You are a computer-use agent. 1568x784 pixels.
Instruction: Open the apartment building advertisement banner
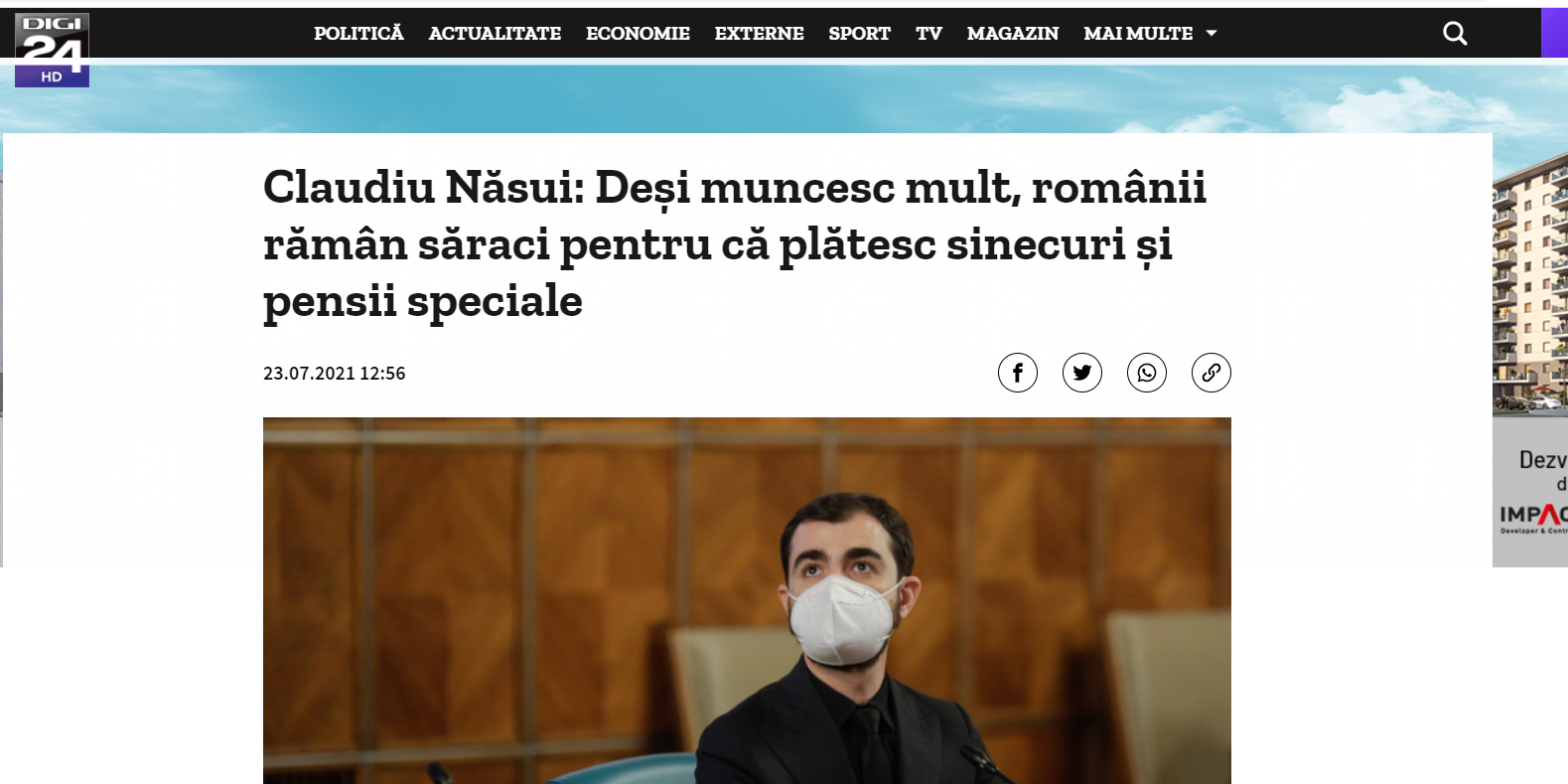click(1530, 350)
